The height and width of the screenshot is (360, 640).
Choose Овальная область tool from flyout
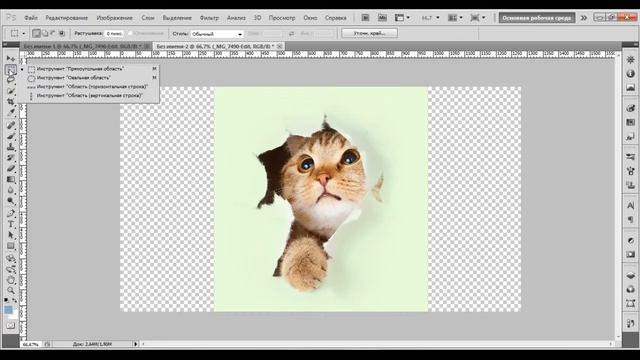(x=92, y=78)
